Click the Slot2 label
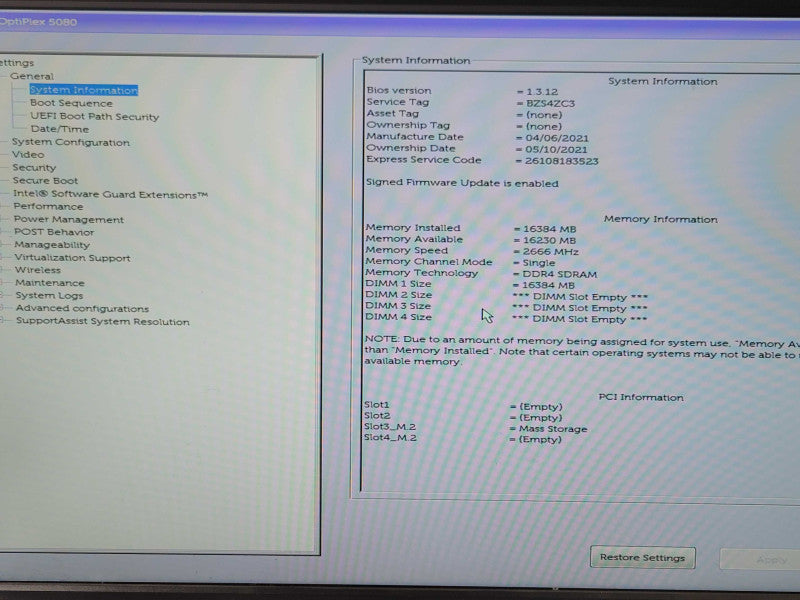 point(377,416)
